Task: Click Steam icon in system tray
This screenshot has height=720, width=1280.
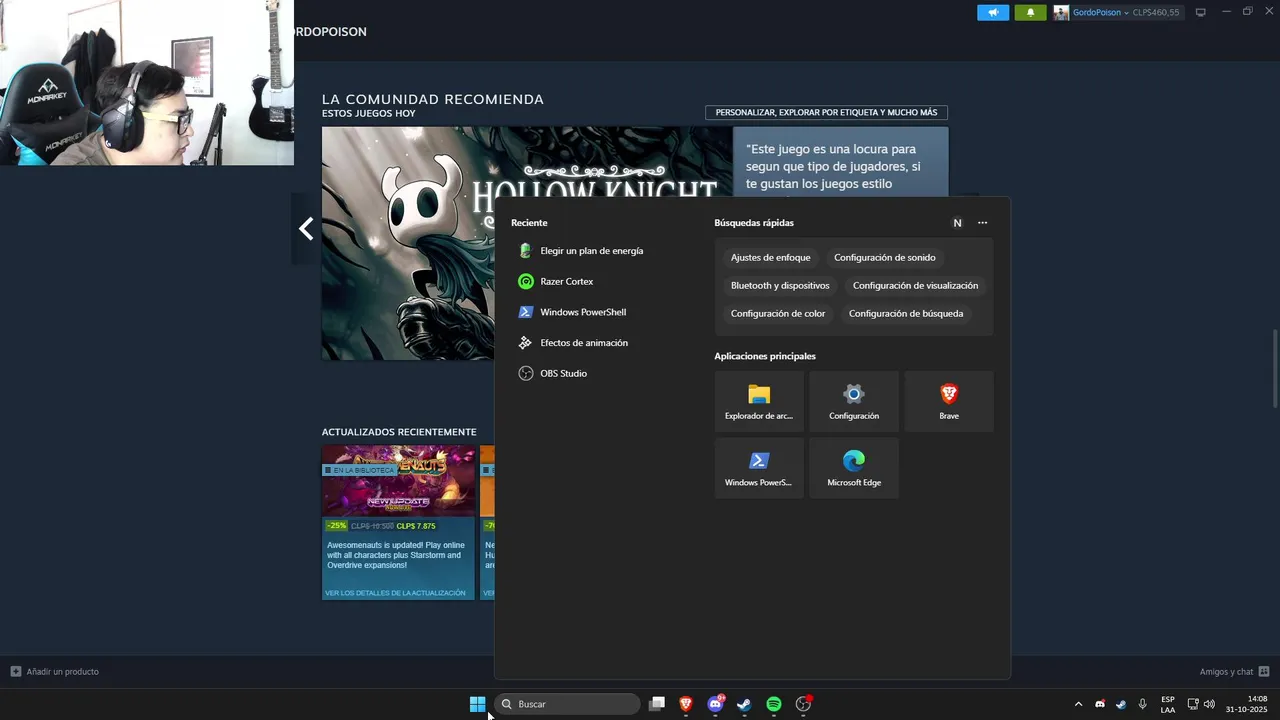Action: [x=1121, y=704]
